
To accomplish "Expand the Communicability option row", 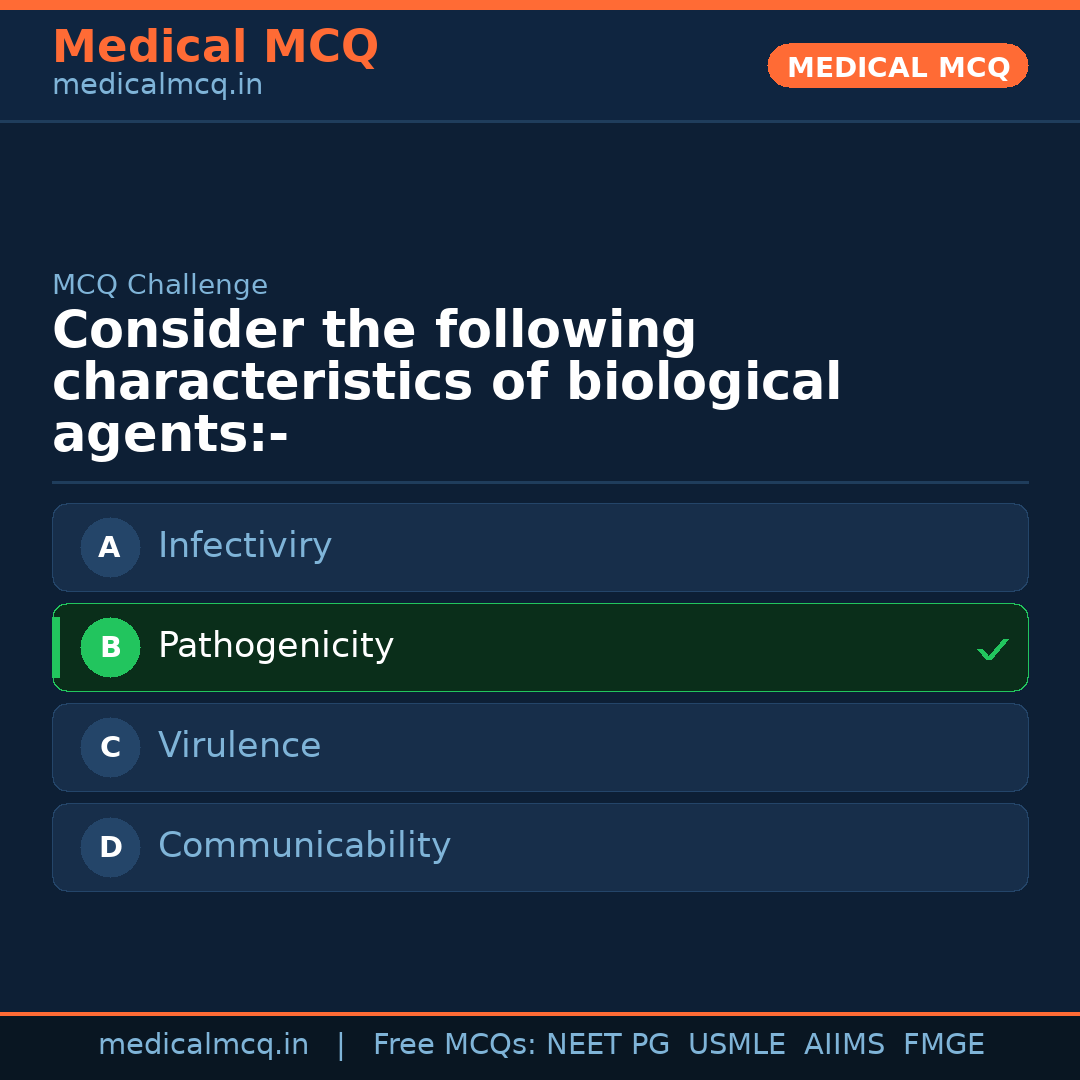I will click(x=540, y=847).
